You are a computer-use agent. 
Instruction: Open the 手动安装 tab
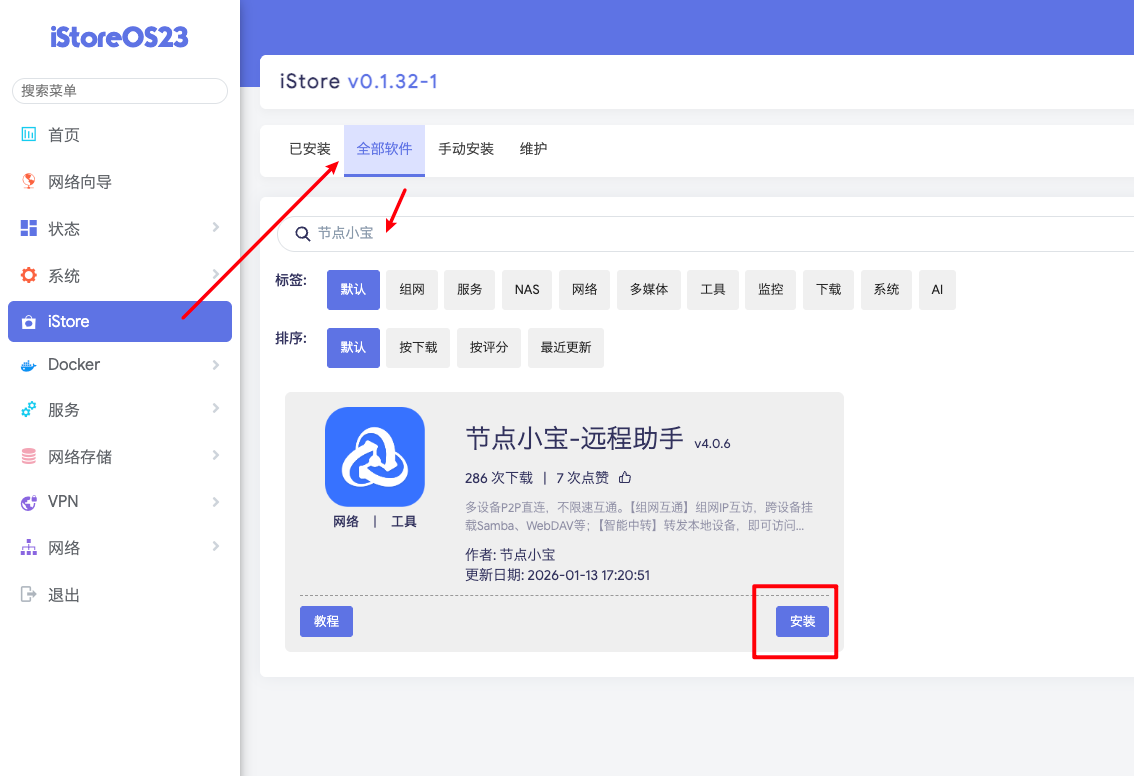tap(466, 149)
